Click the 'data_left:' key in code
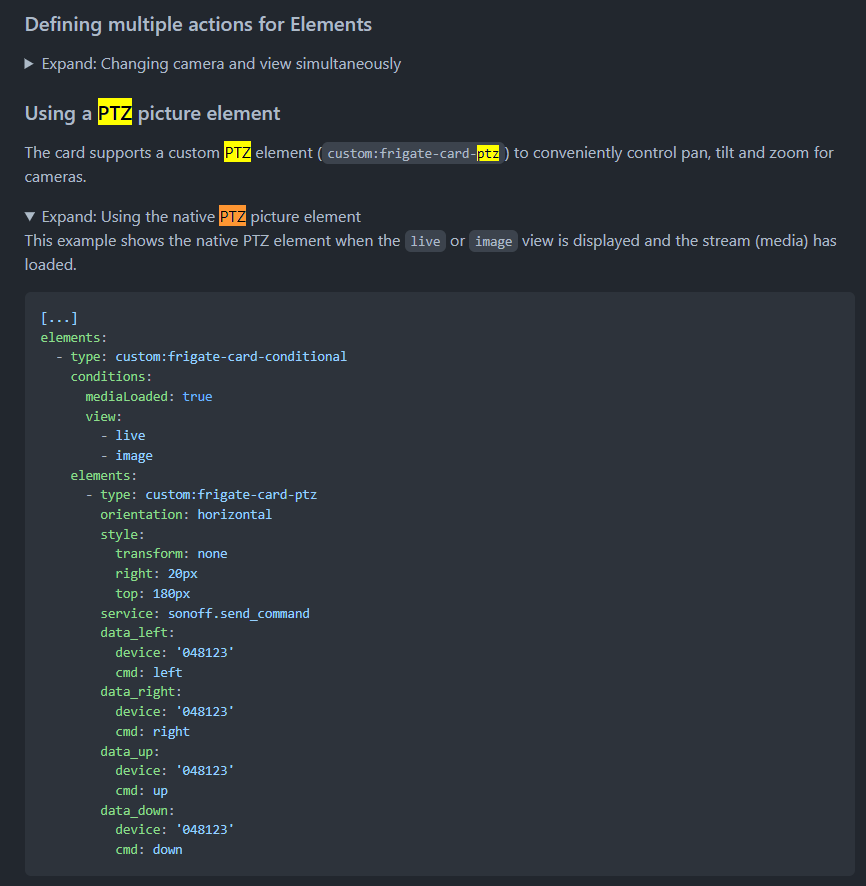866x886 pixels. 137,633
